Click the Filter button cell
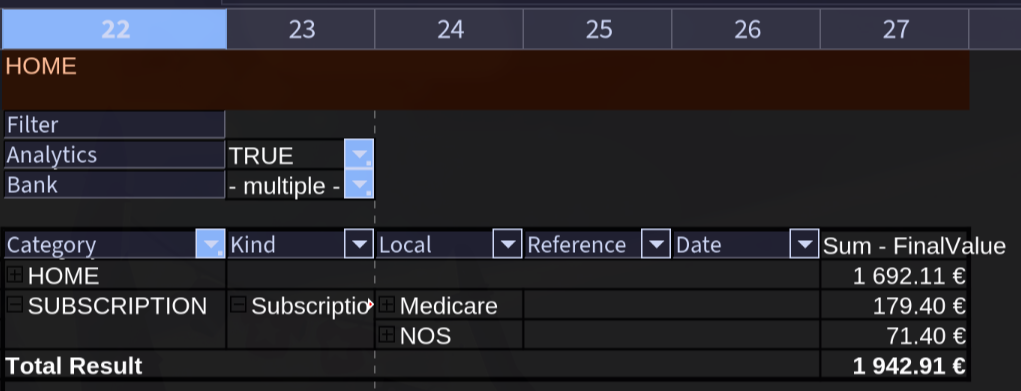 pos(115,124)
